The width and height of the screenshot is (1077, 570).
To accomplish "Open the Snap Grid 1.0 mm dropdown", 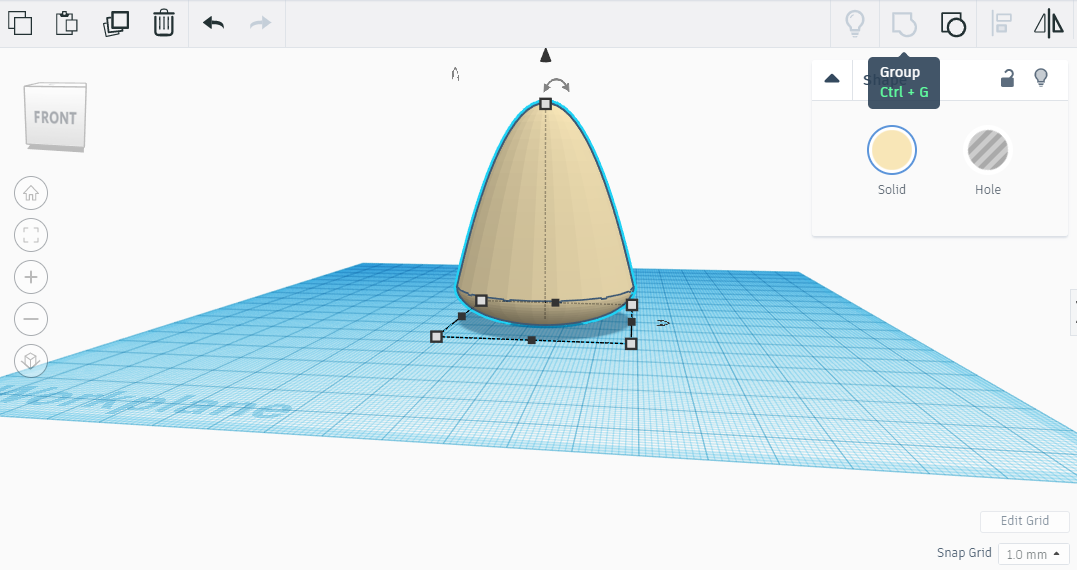I will coord(1032,554).
